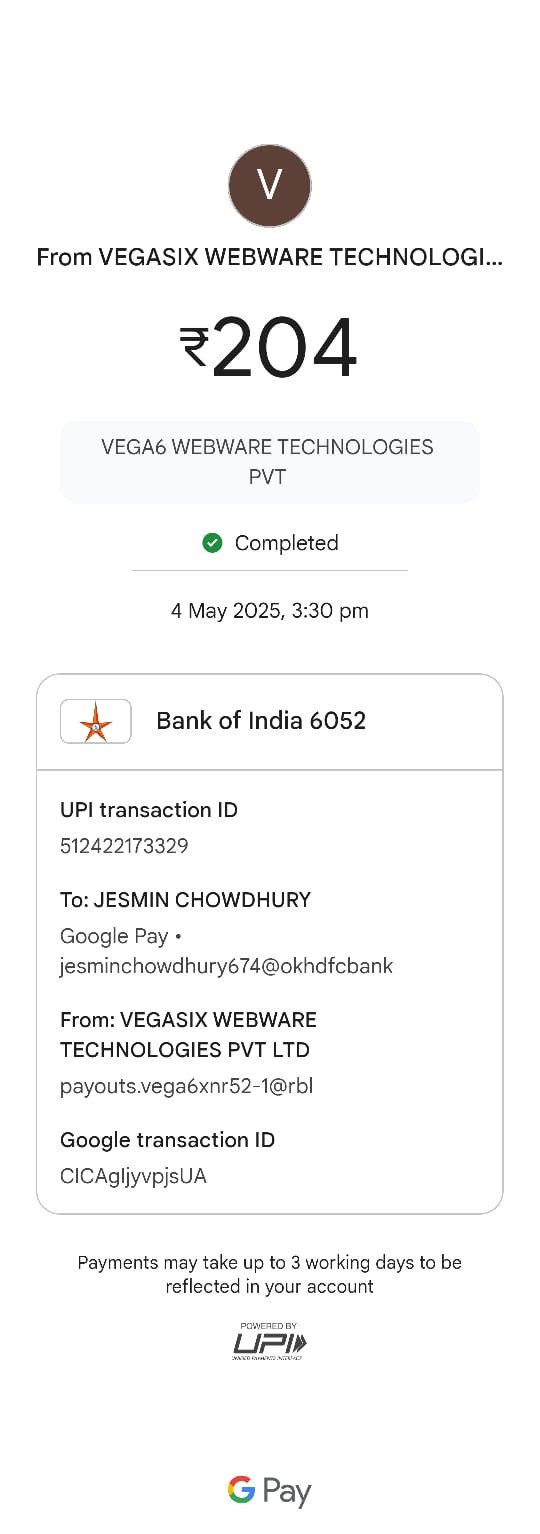Click the rupee symbol beside 204
540x1534 pixels.
tap(194, 348)
